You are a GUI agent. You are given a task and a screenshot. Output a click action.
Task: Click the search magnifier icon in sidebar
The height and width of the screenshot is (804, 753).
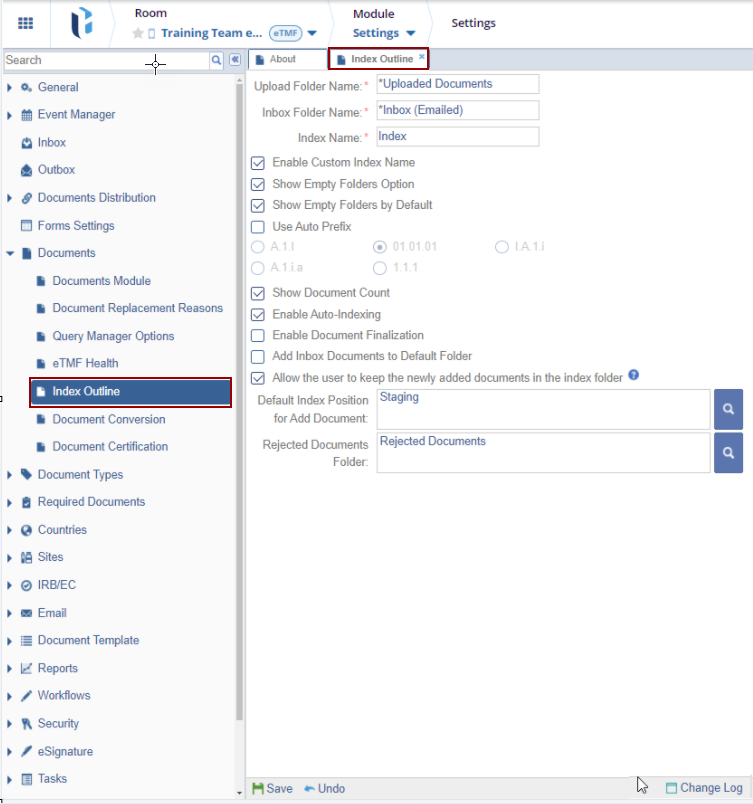[x=216, y=60]
